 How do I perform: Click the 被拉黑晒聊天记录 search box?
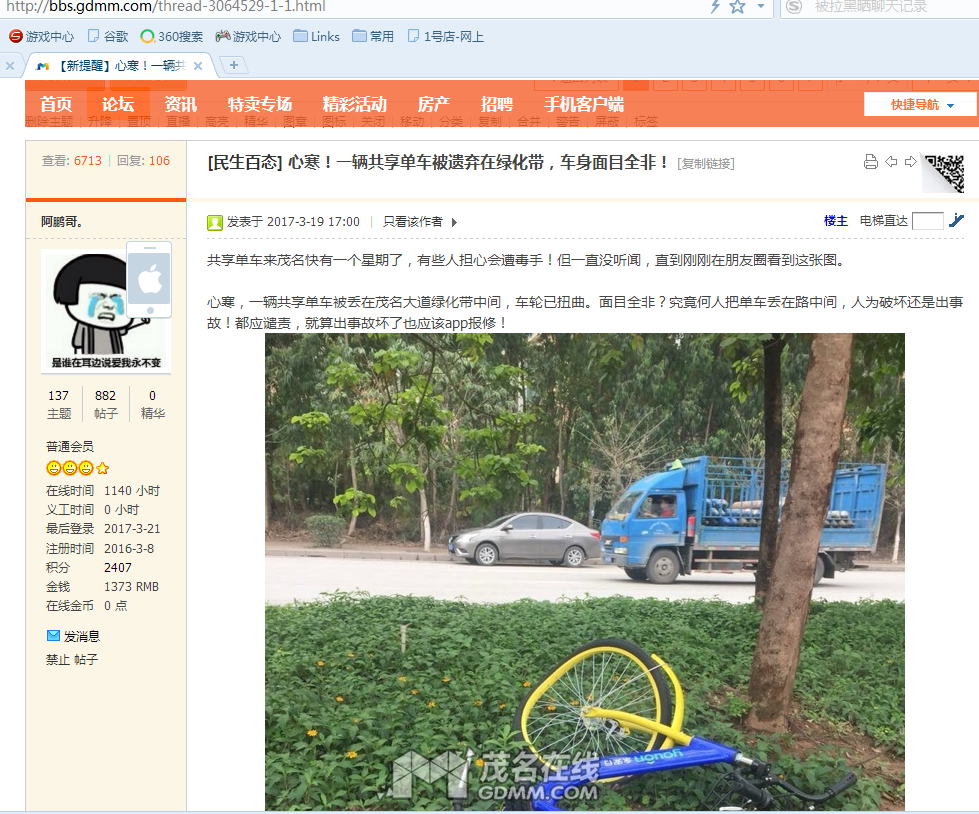870,7
